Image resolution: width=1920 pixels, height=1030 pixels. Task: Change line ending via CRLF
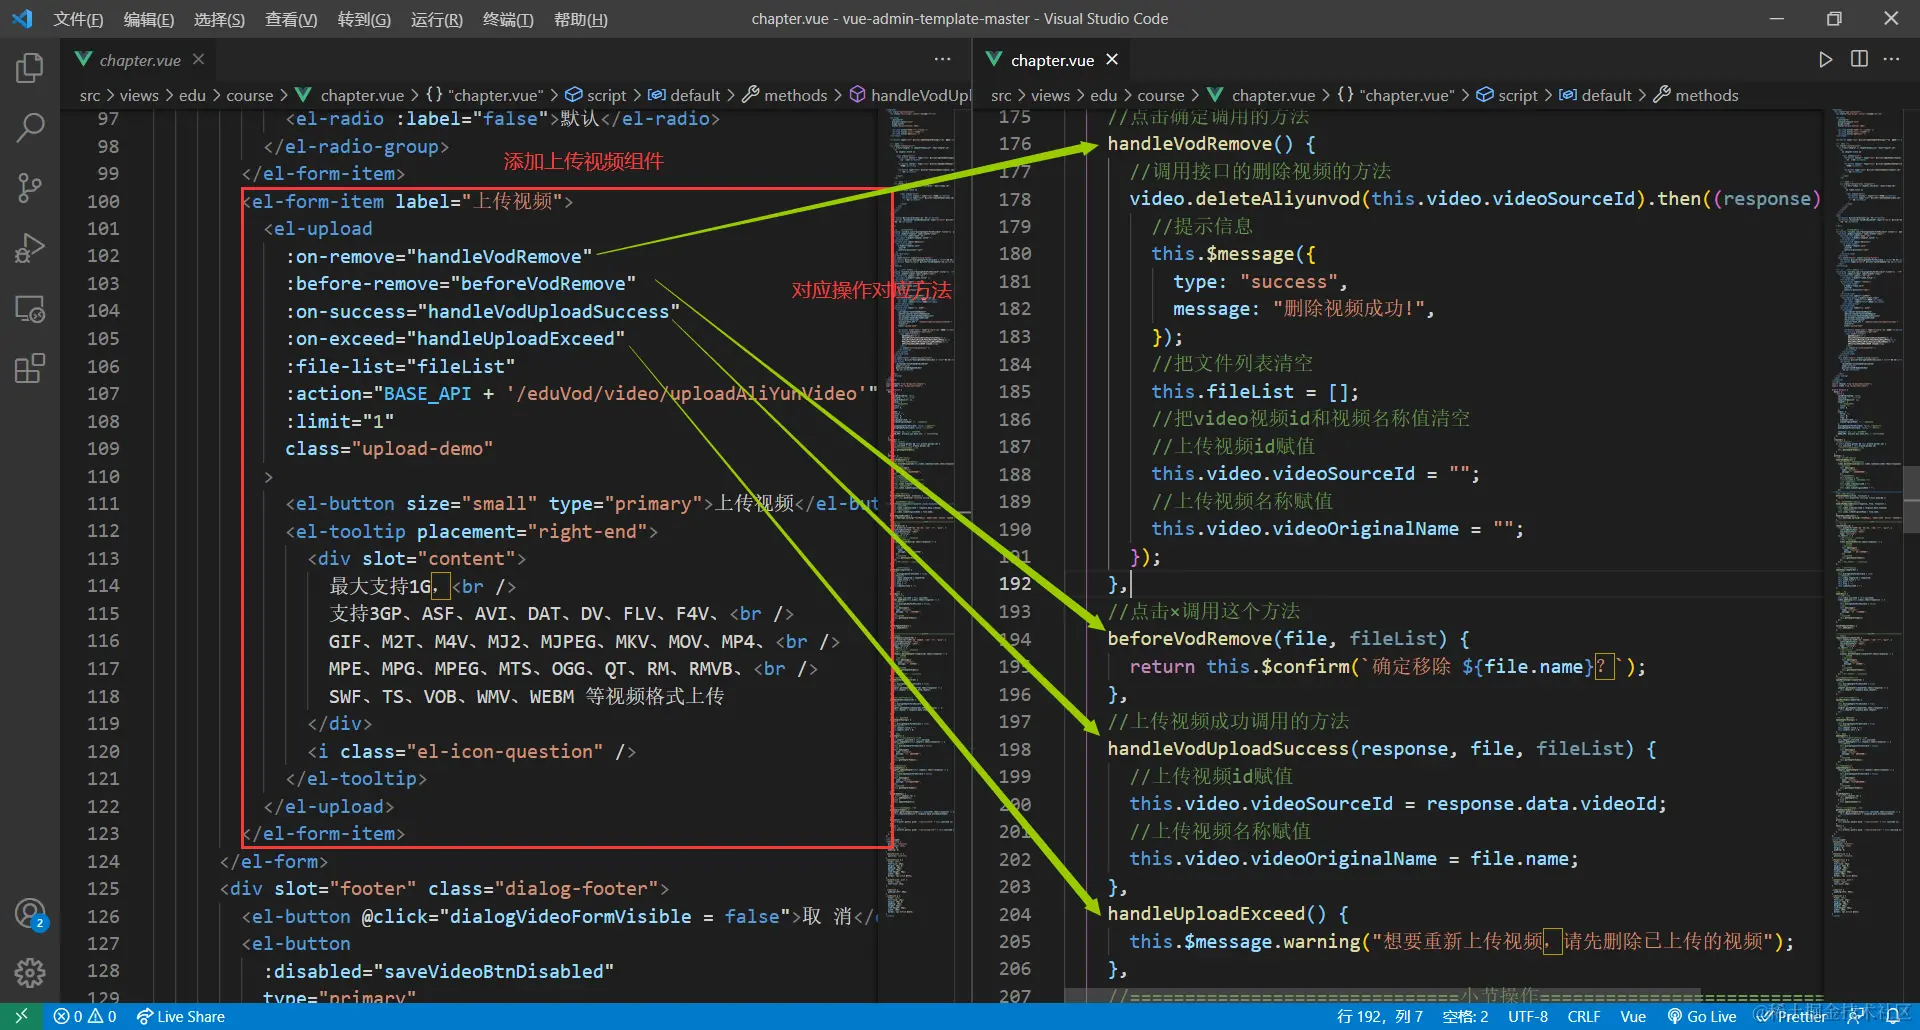(x=1584, y=1016)
